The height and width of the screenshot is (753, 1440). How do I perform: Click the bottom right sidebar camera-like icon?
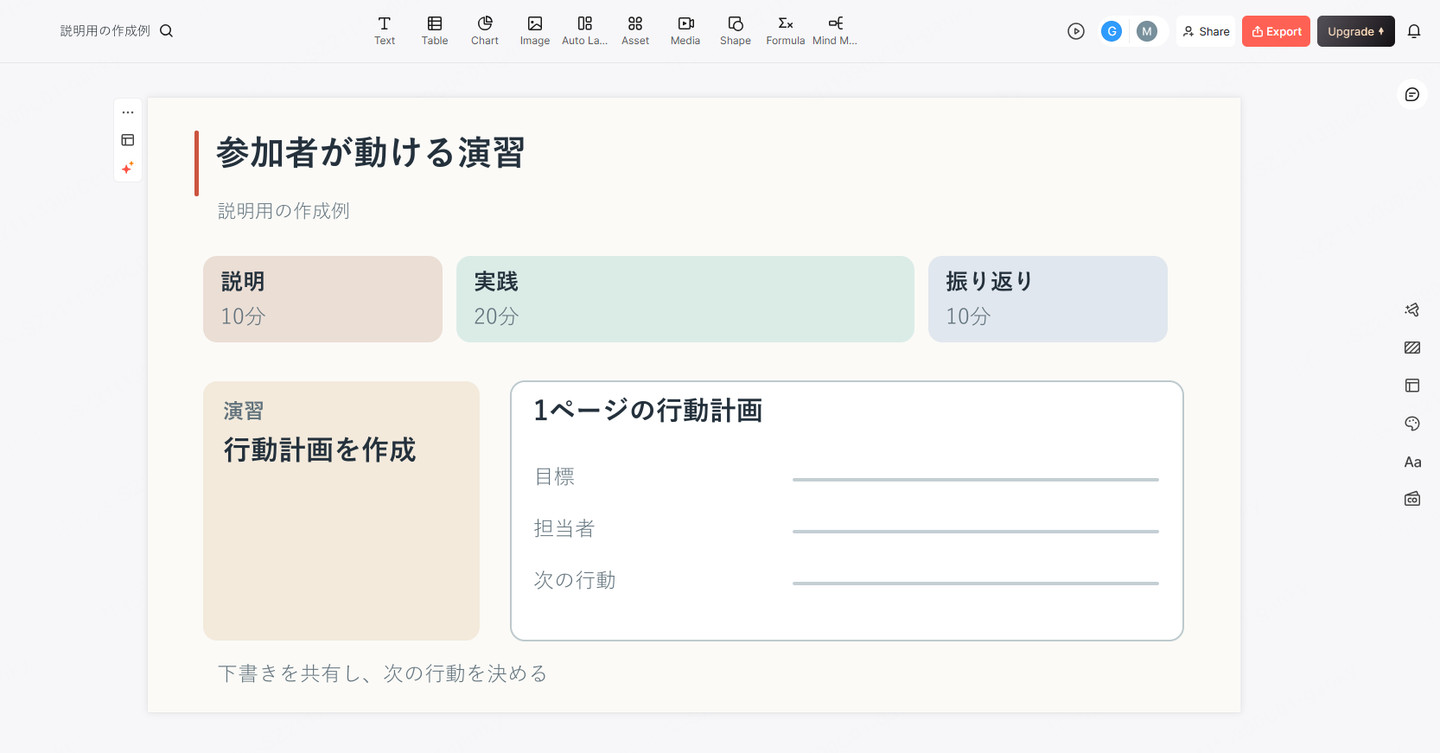[1412, 499]
